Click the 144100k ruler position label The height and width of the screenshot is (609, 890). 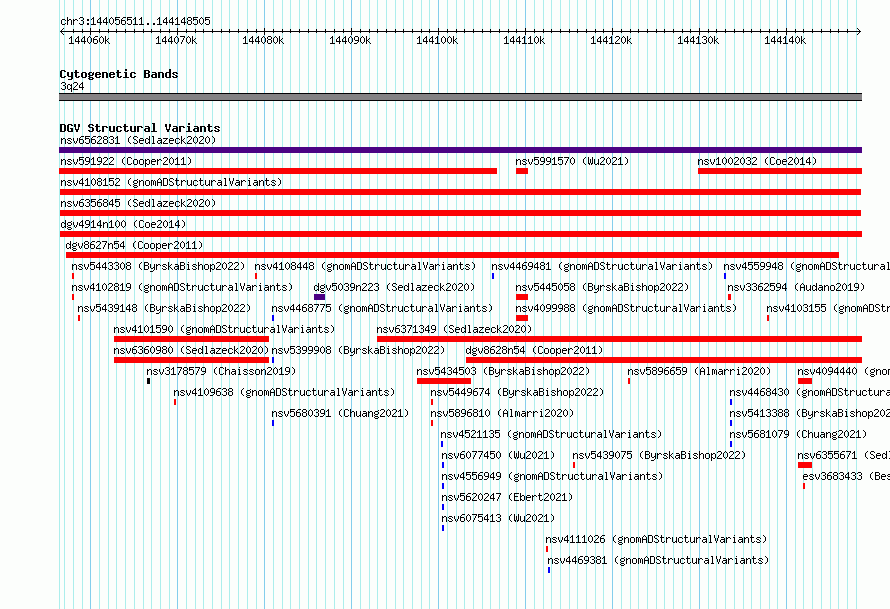(x=437, y=40)
